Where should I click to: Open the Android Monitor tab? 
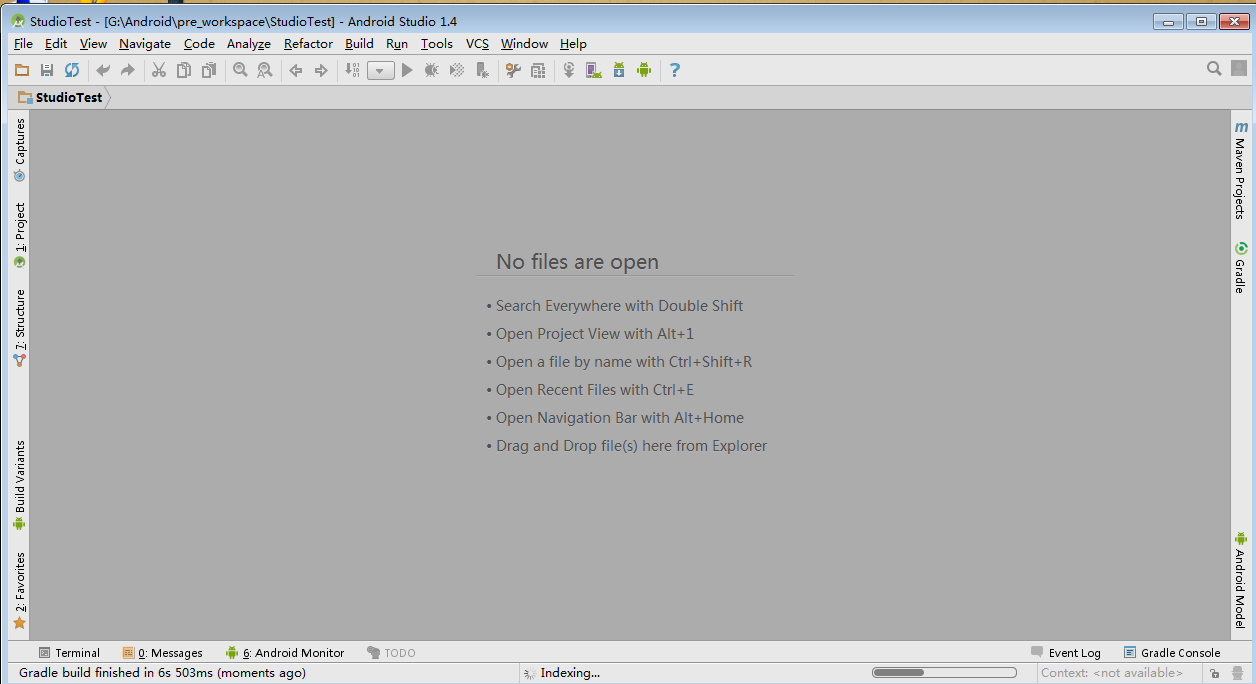[285, 653]
